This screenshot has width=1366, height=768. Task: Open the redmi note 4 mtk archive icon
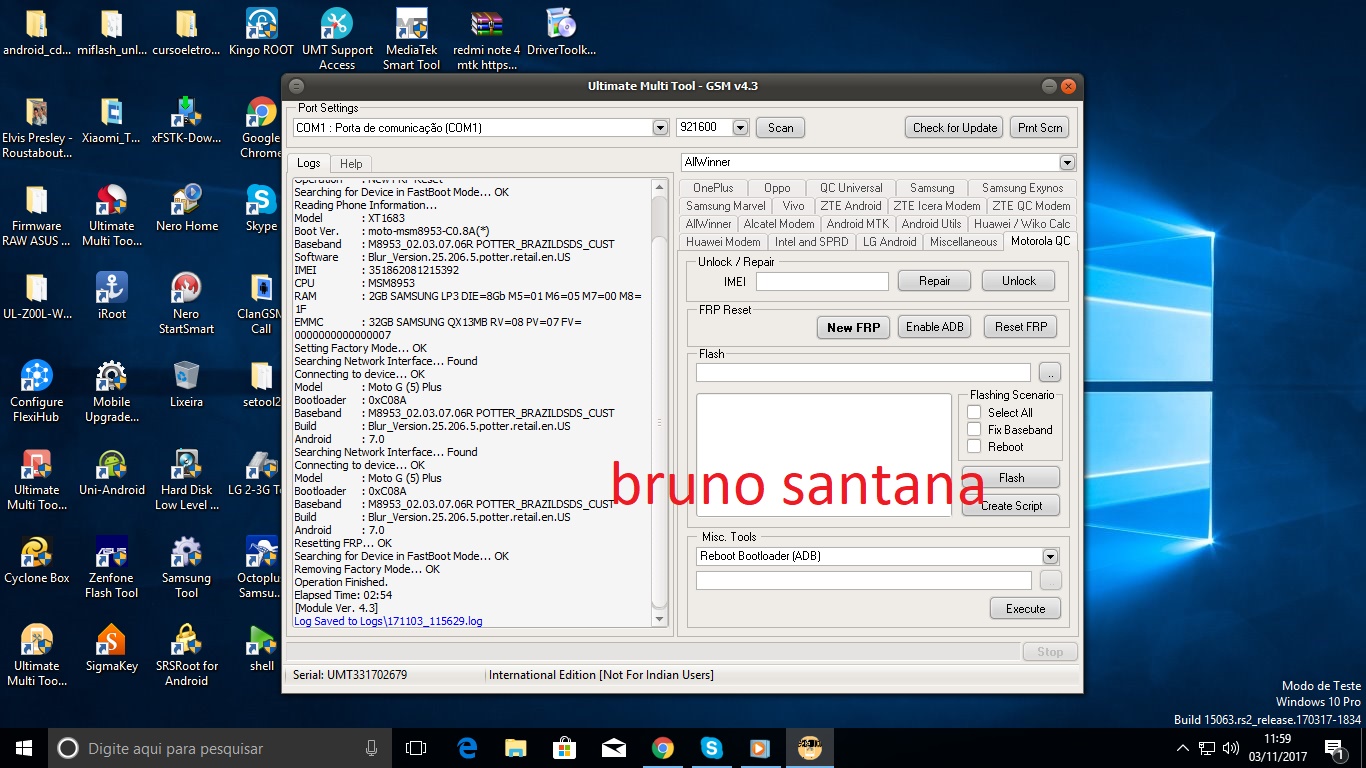pyautogui.click(x=487, y=40)
